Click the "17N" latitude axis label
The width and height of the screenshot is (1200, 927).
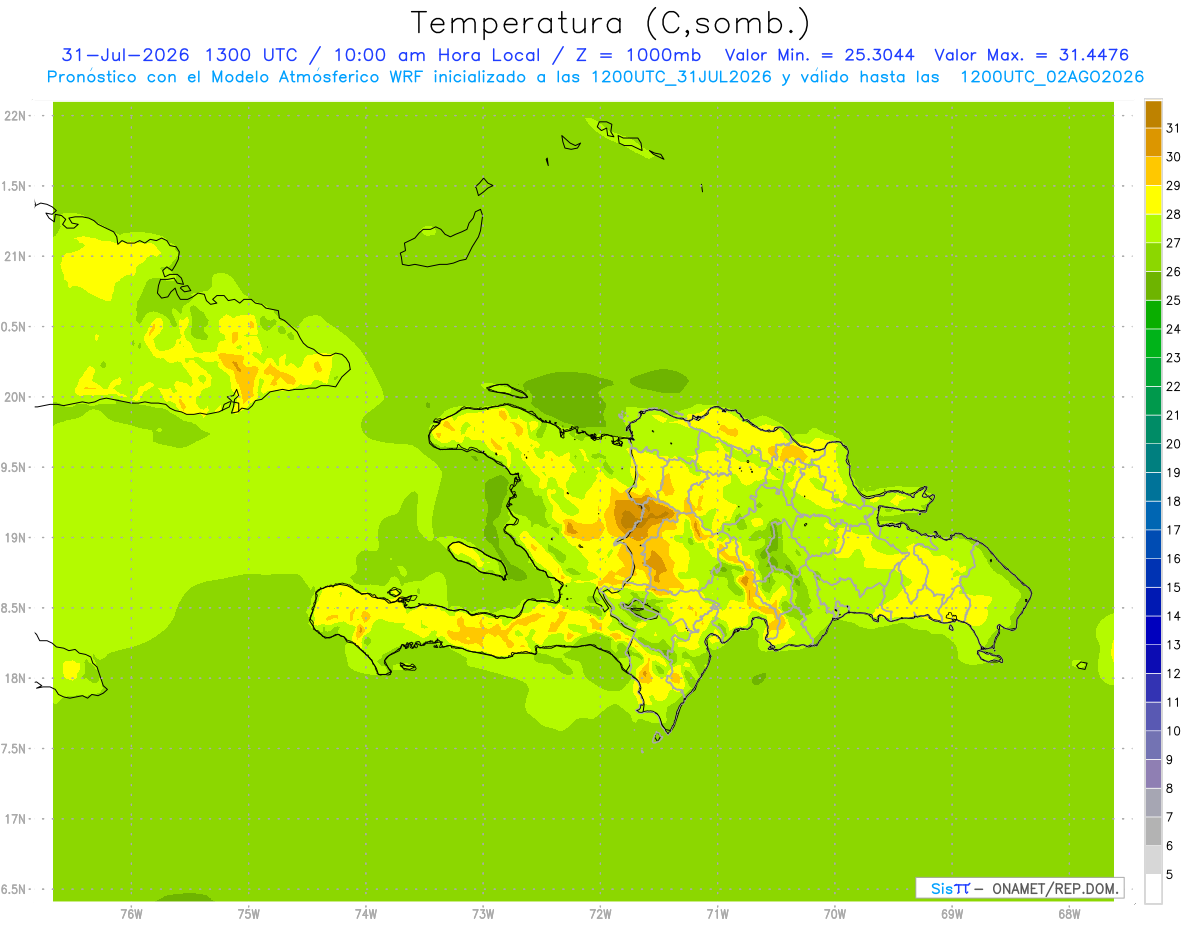click(x=15, y=819)
